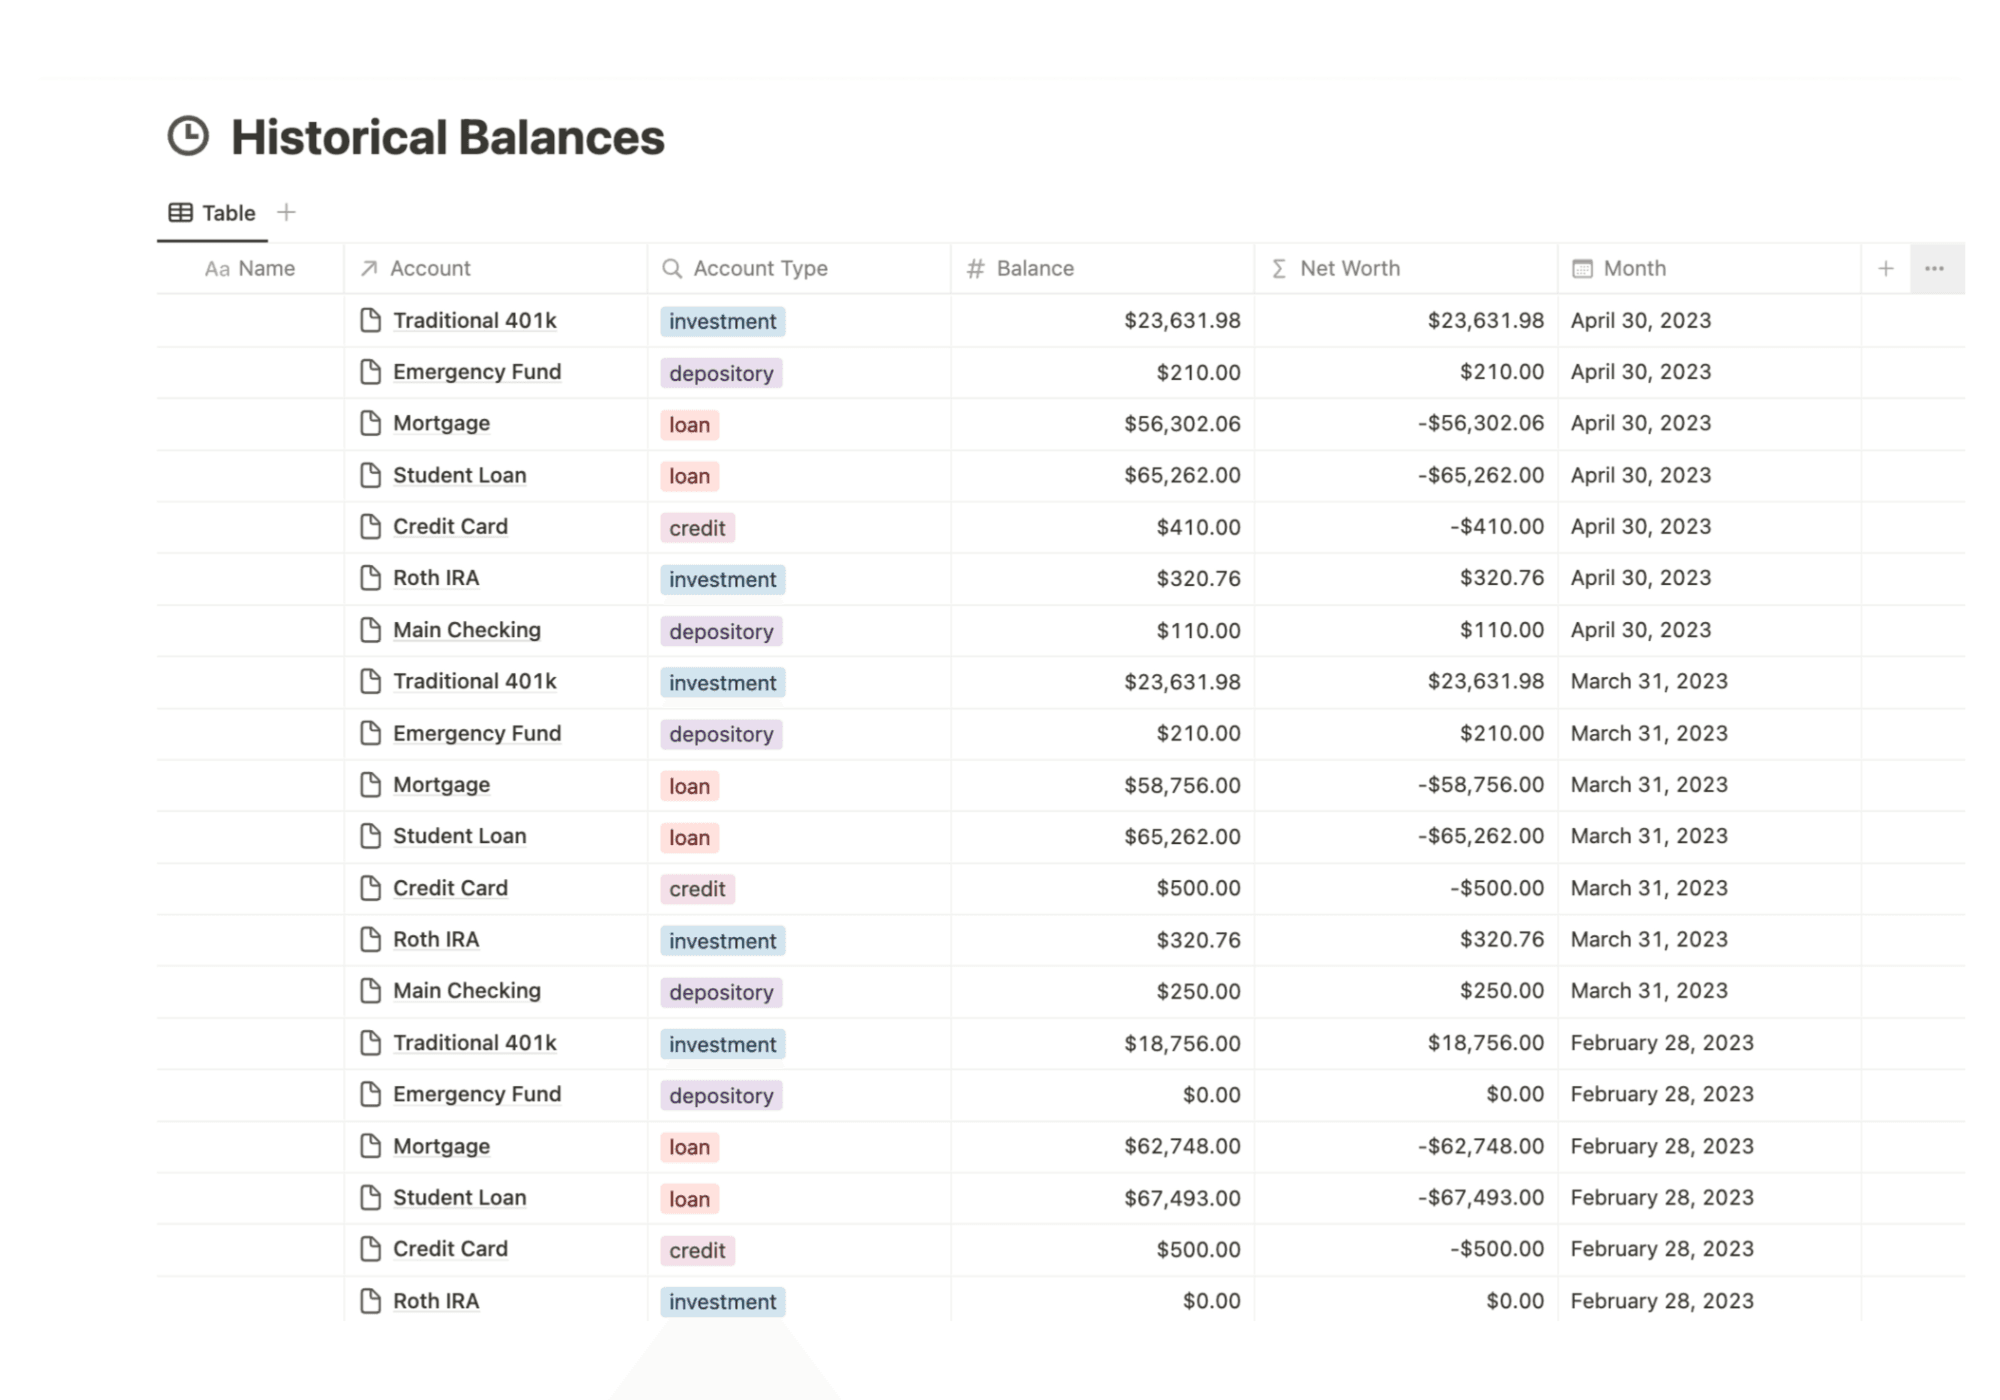Add a new view with the plus beside Table
This screenshot has width=2000, height=1400.
286,212
